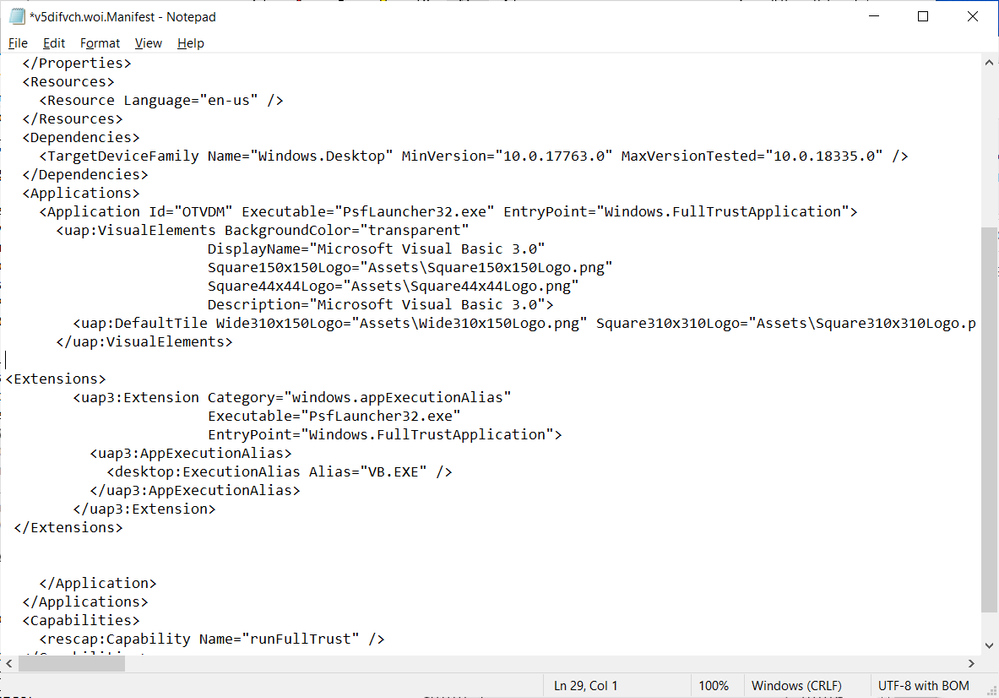Open the Help menu
Screen dimensions: 999x698
[x=190, y=43]
